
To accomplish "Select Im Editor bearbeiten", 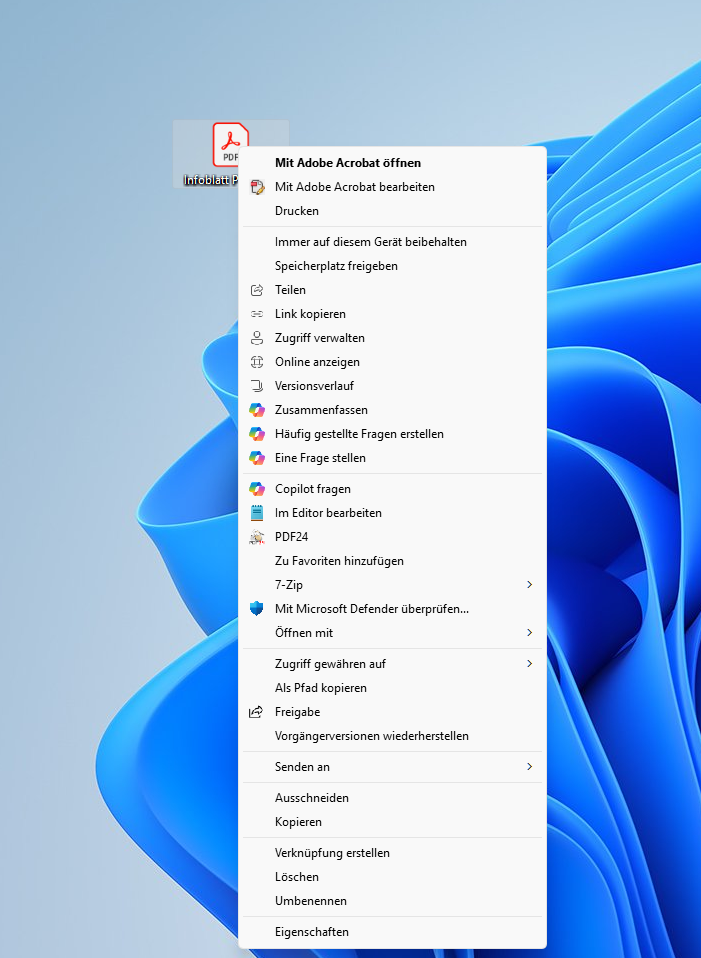I will (392, 513).
